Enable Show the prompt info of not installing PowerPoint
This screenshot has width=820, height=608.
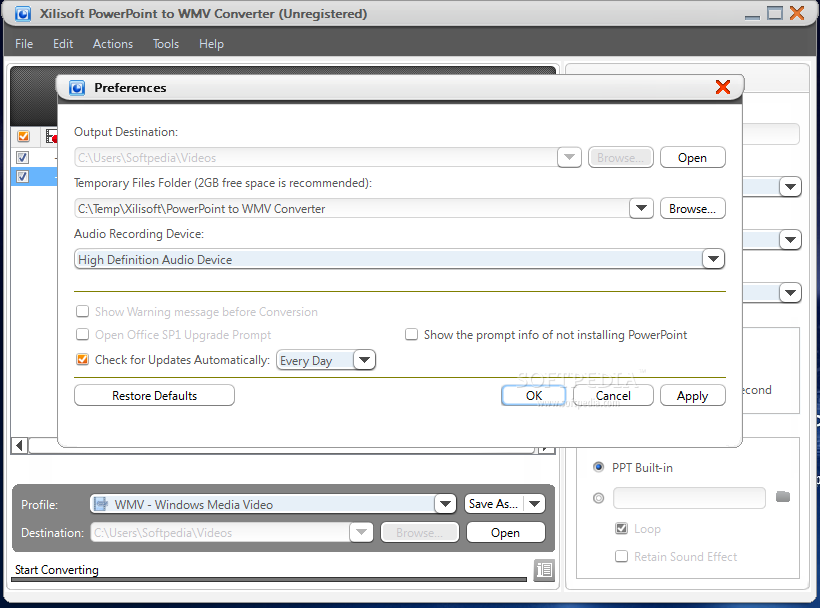[x=412, y=335]
